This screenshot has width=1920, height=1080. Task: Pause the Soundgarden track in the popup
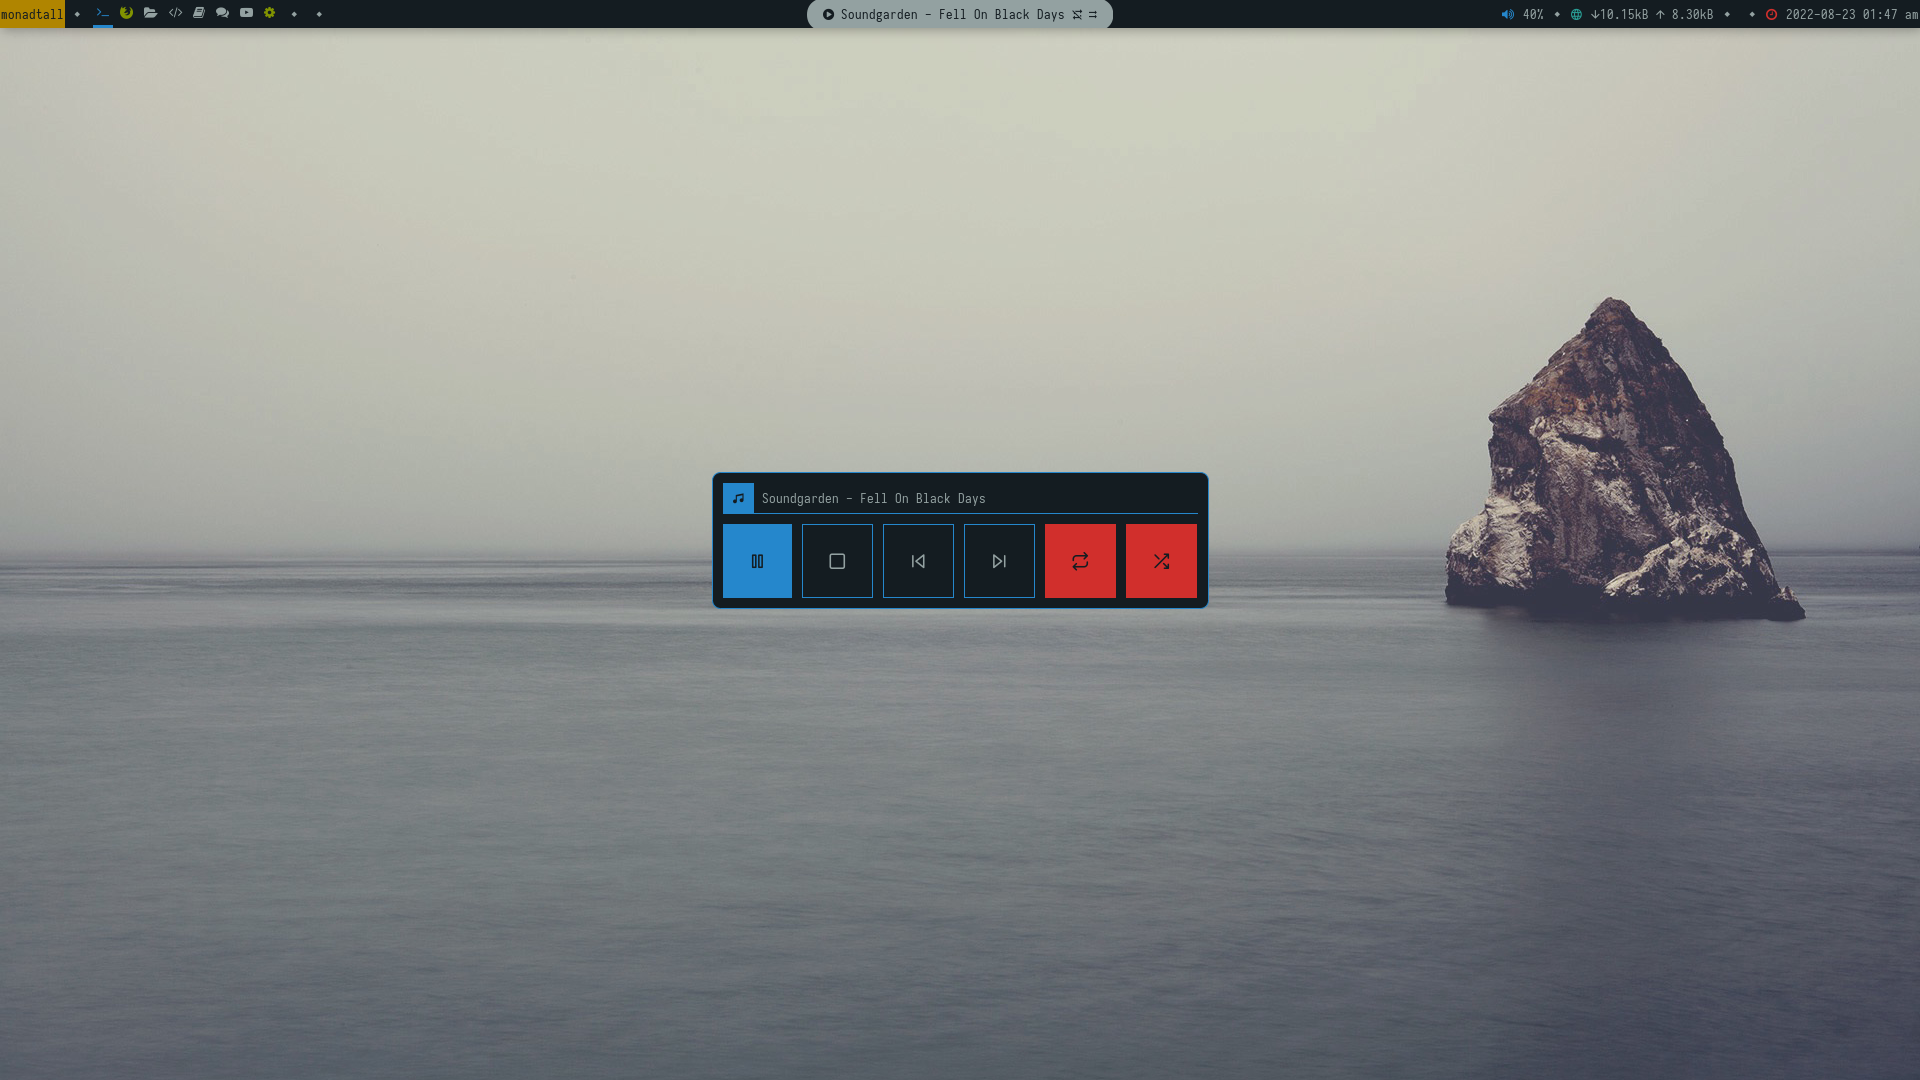coord(757,561)
